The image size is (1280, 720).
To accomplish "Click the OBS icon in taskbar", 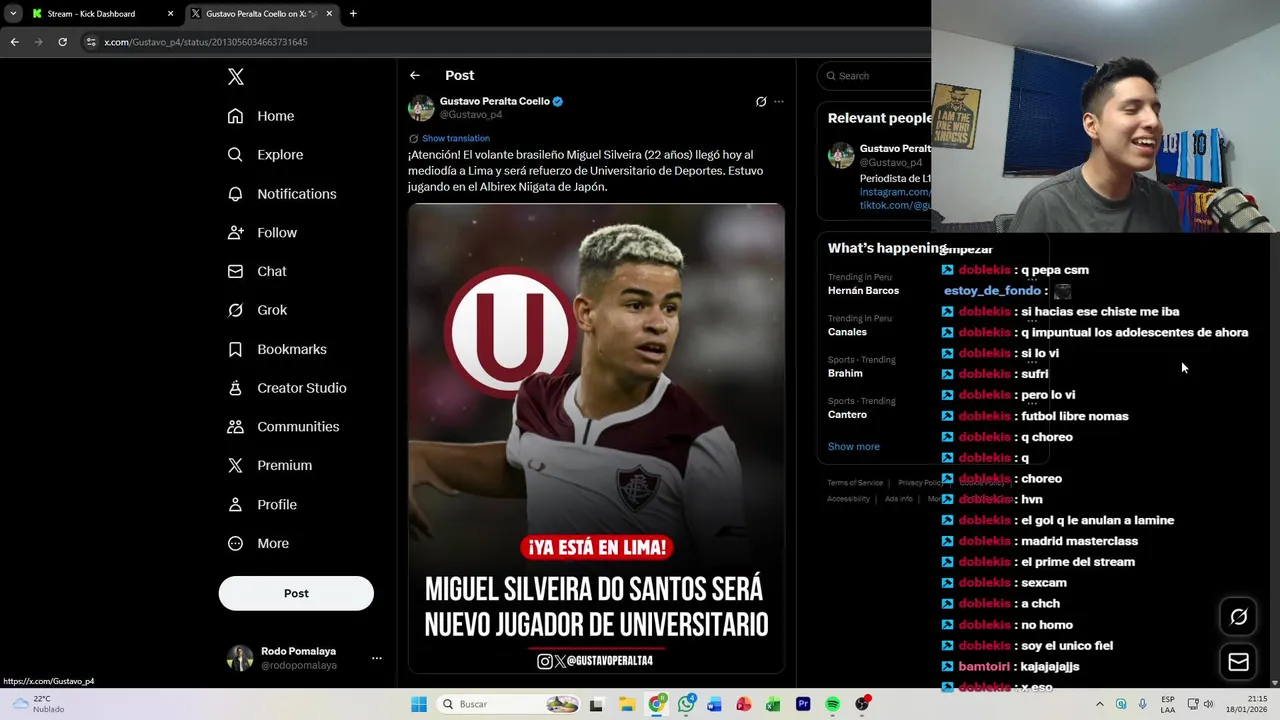I will 862,704.
